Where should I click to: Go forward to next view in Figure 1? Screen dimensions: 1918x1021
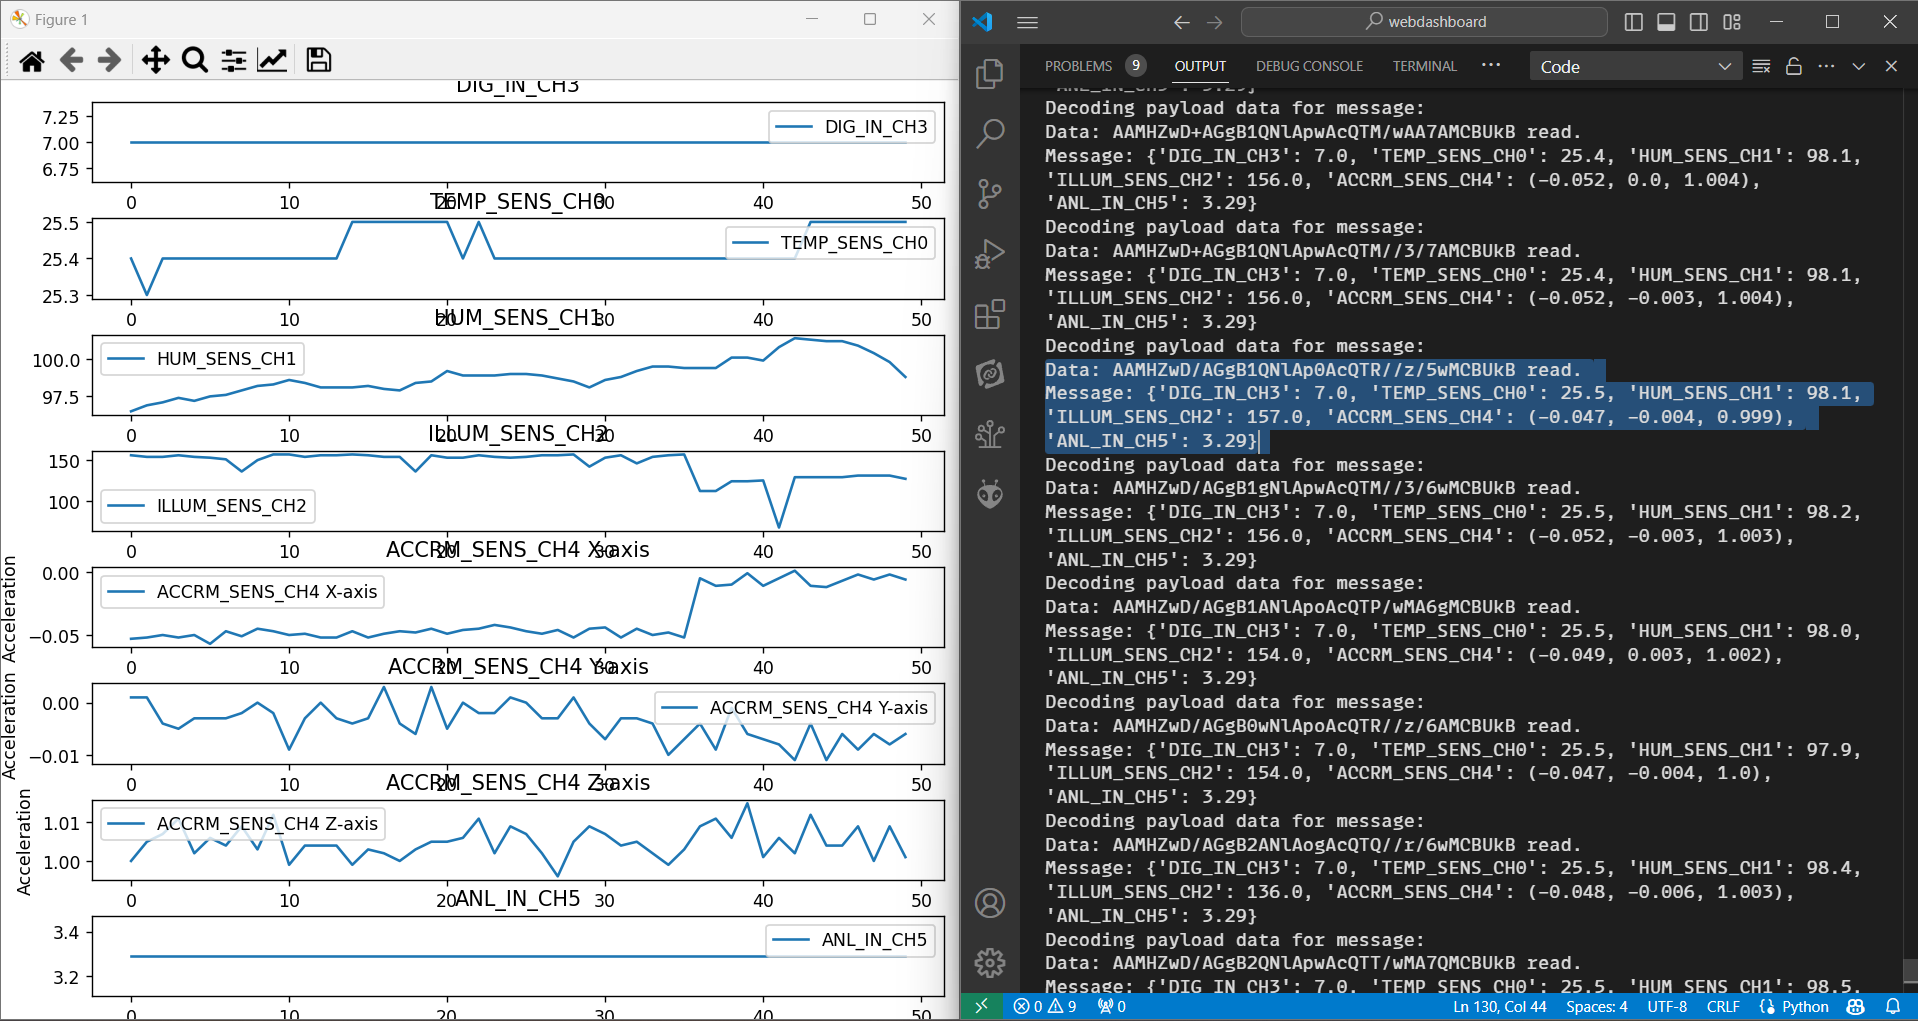point(110,61)
